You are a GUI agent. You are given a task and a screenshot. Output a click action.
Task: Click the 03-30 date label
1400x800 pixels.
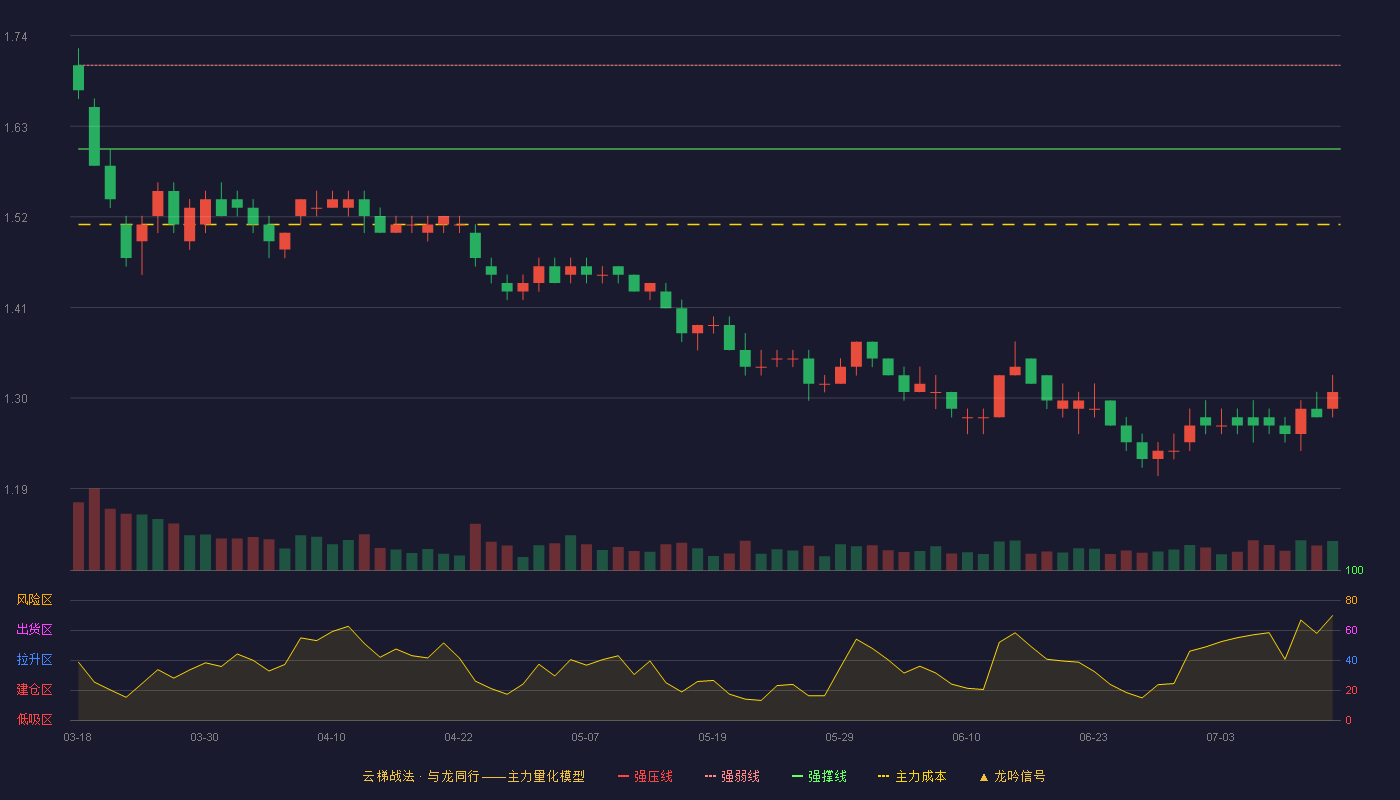pyautogui.click(x=204, y=737)
